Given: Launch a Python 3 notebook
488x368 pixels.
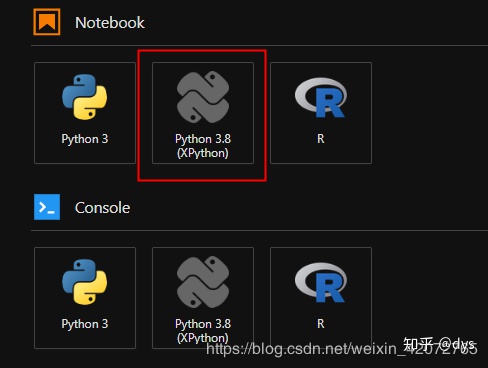Looking at the screenshot, I should [85, 113].
